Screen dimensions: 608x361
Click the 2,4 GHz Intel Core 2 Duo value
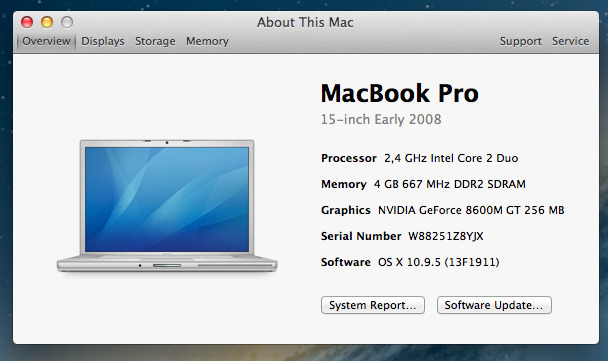(x=451, y=158)
